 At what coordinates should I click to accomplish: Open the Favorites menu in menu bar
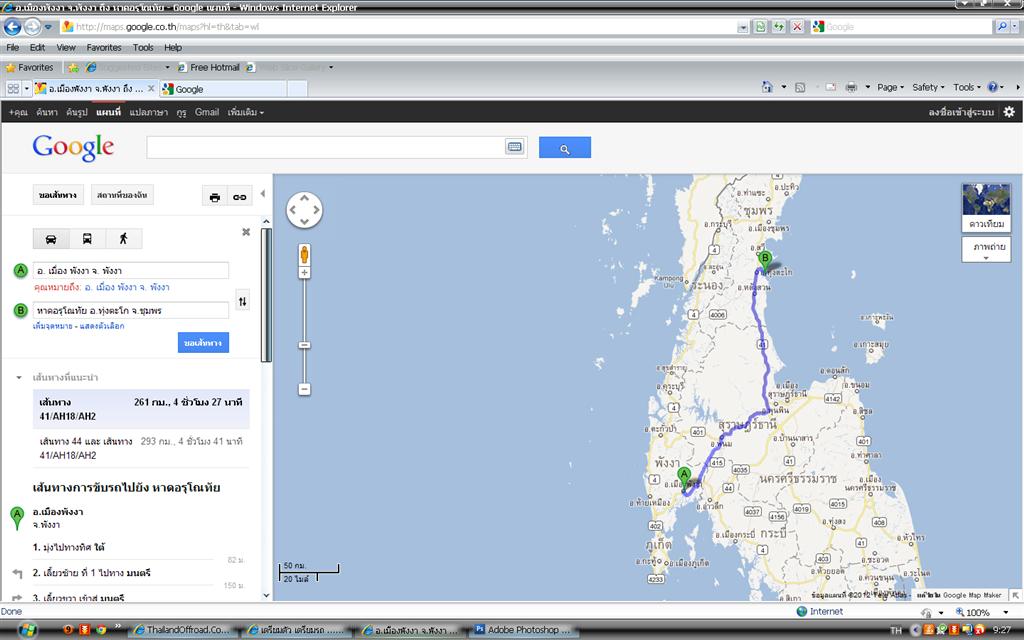104,47
